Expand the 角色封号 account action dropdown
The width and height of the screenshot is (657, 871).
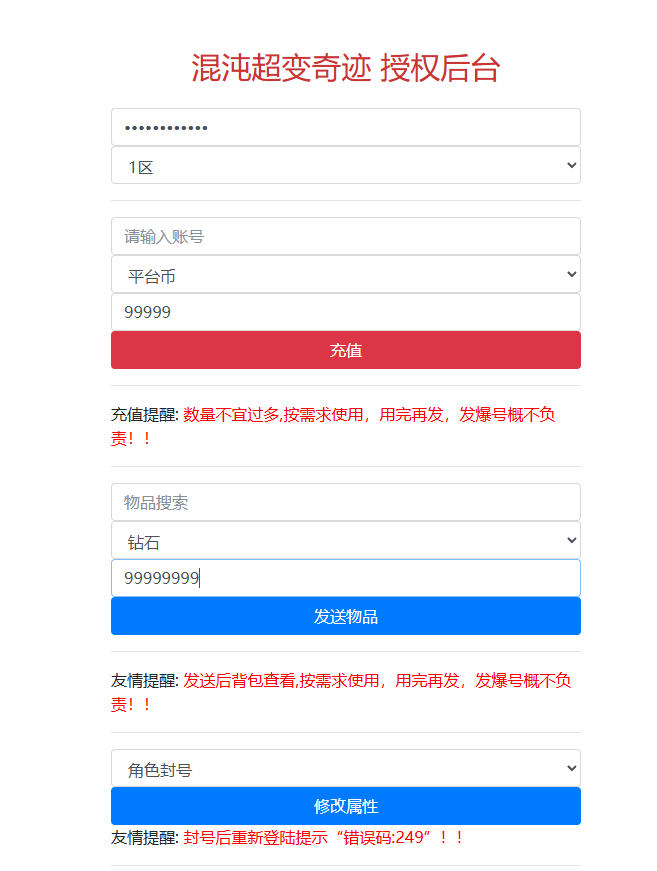pos(345,768)
